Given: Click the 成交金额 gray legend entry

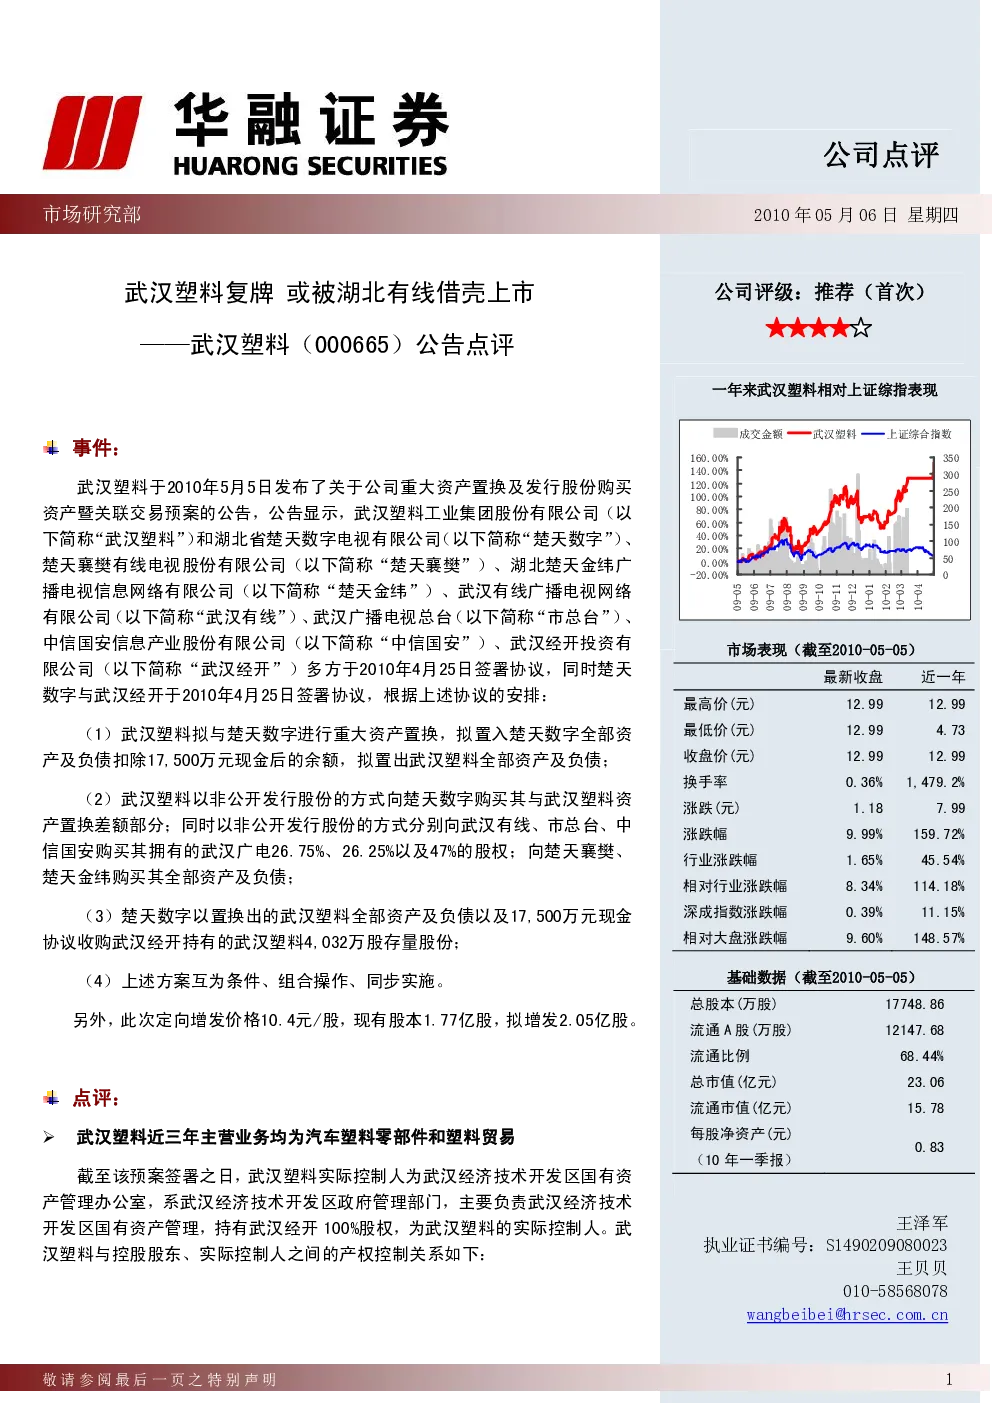Looking at the screenshot, I should click(x=748, y=434).
